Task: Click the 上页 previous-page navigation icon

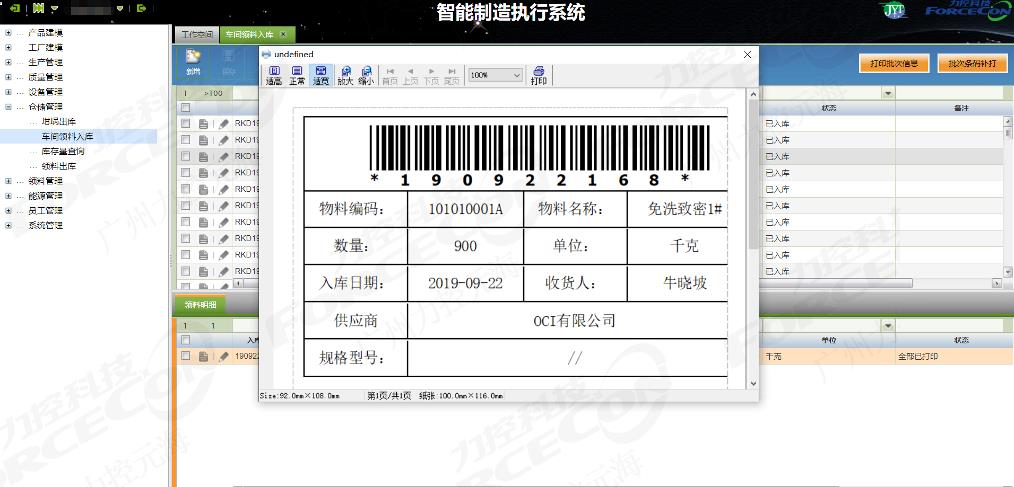Action: coord(410,75)
